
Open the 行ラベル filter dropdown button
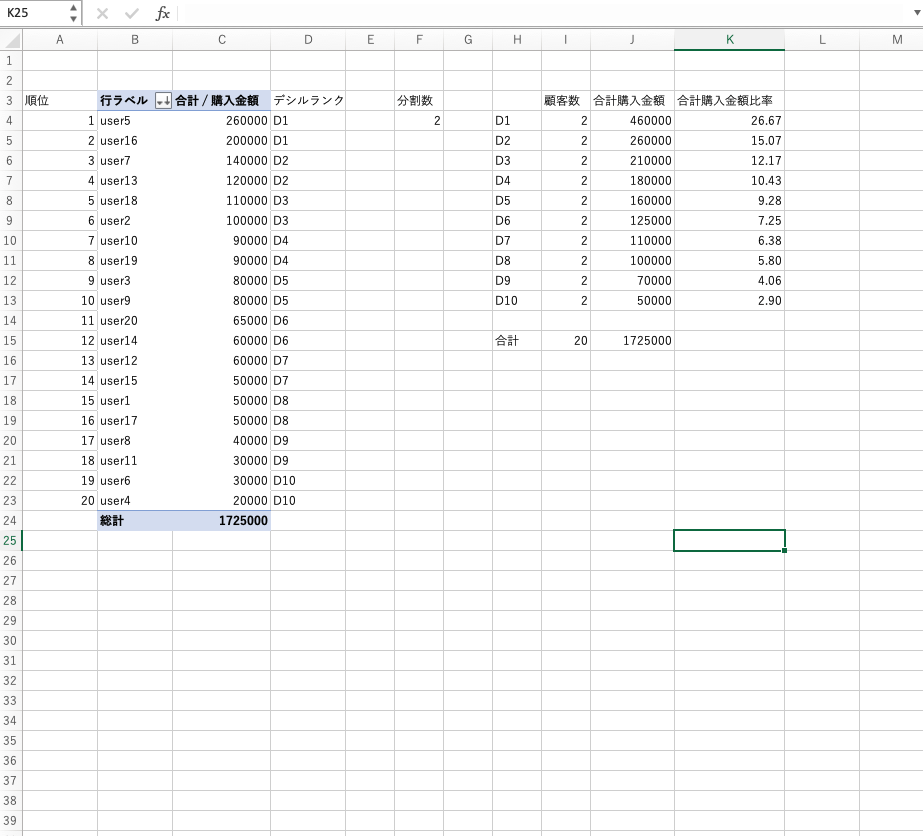coord(163,101)
